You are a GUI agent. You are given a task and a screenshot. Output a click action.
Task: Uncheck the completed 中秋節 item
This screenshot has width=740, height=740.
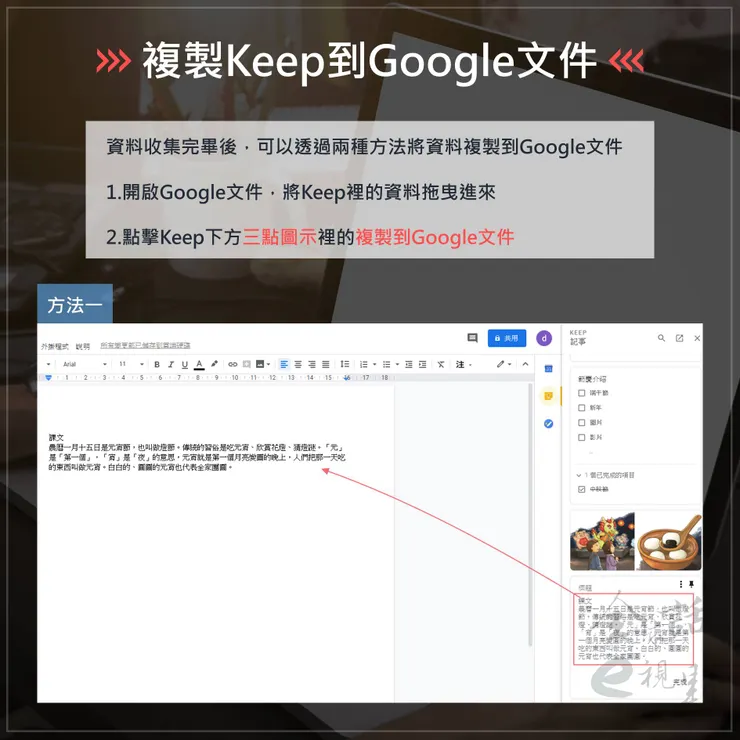pyautogui.click(x=581, y=489)
